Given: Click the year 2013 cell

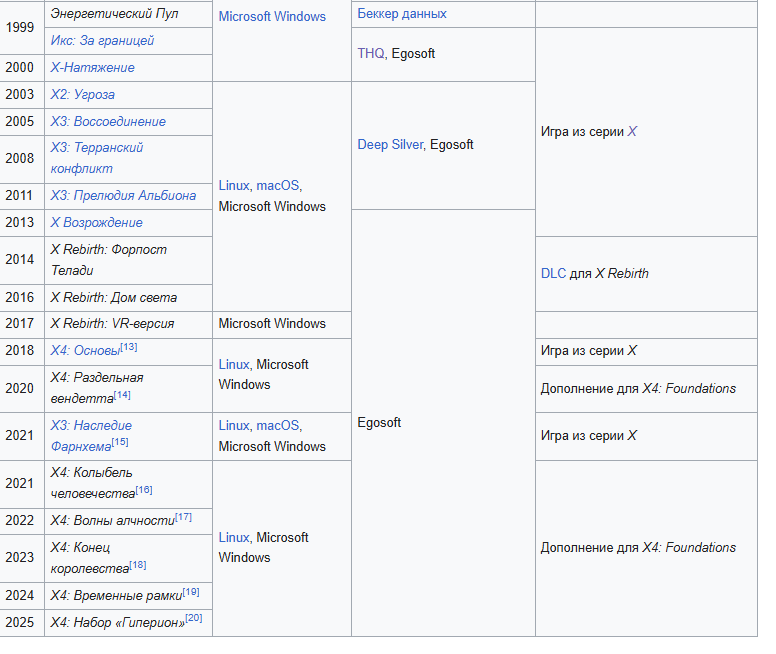Looking at the screenshot, I should point(22,223).
